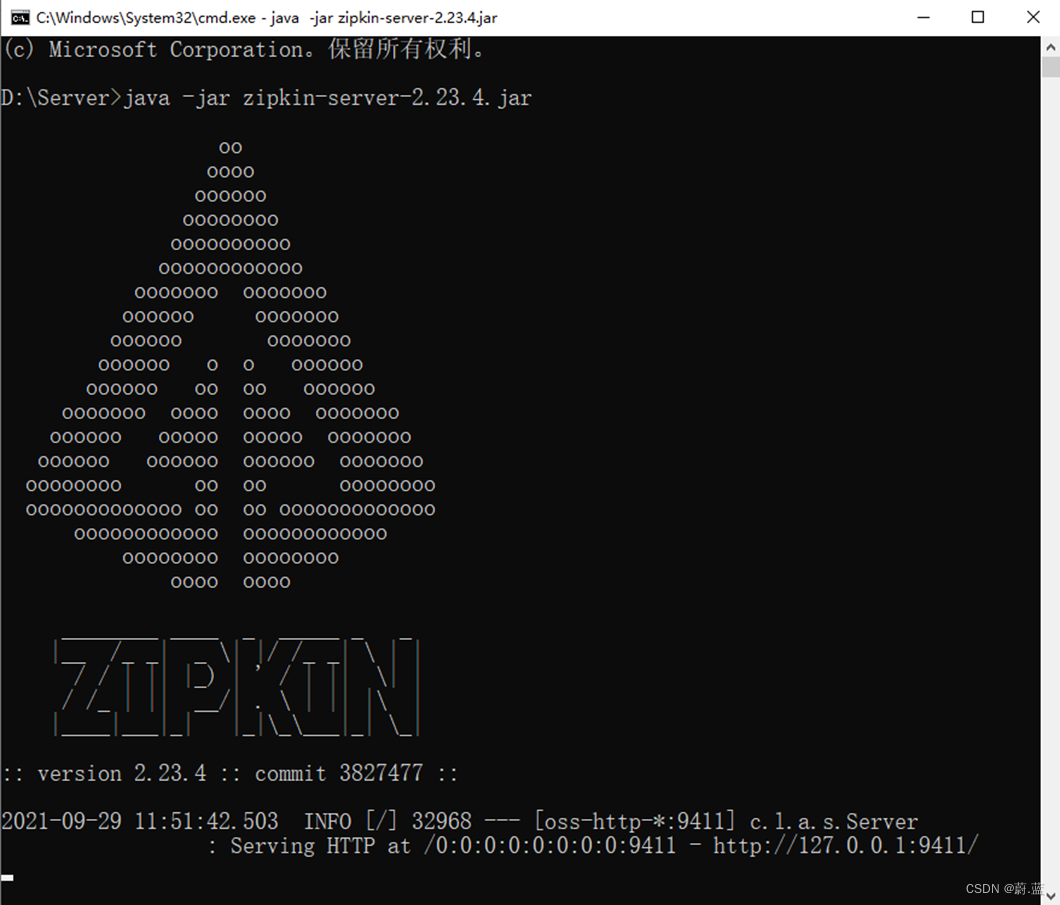Viewport: 1060px width, 905px height.
Task: Click the scrollbar up arrow
Action: coord(1050,47)
